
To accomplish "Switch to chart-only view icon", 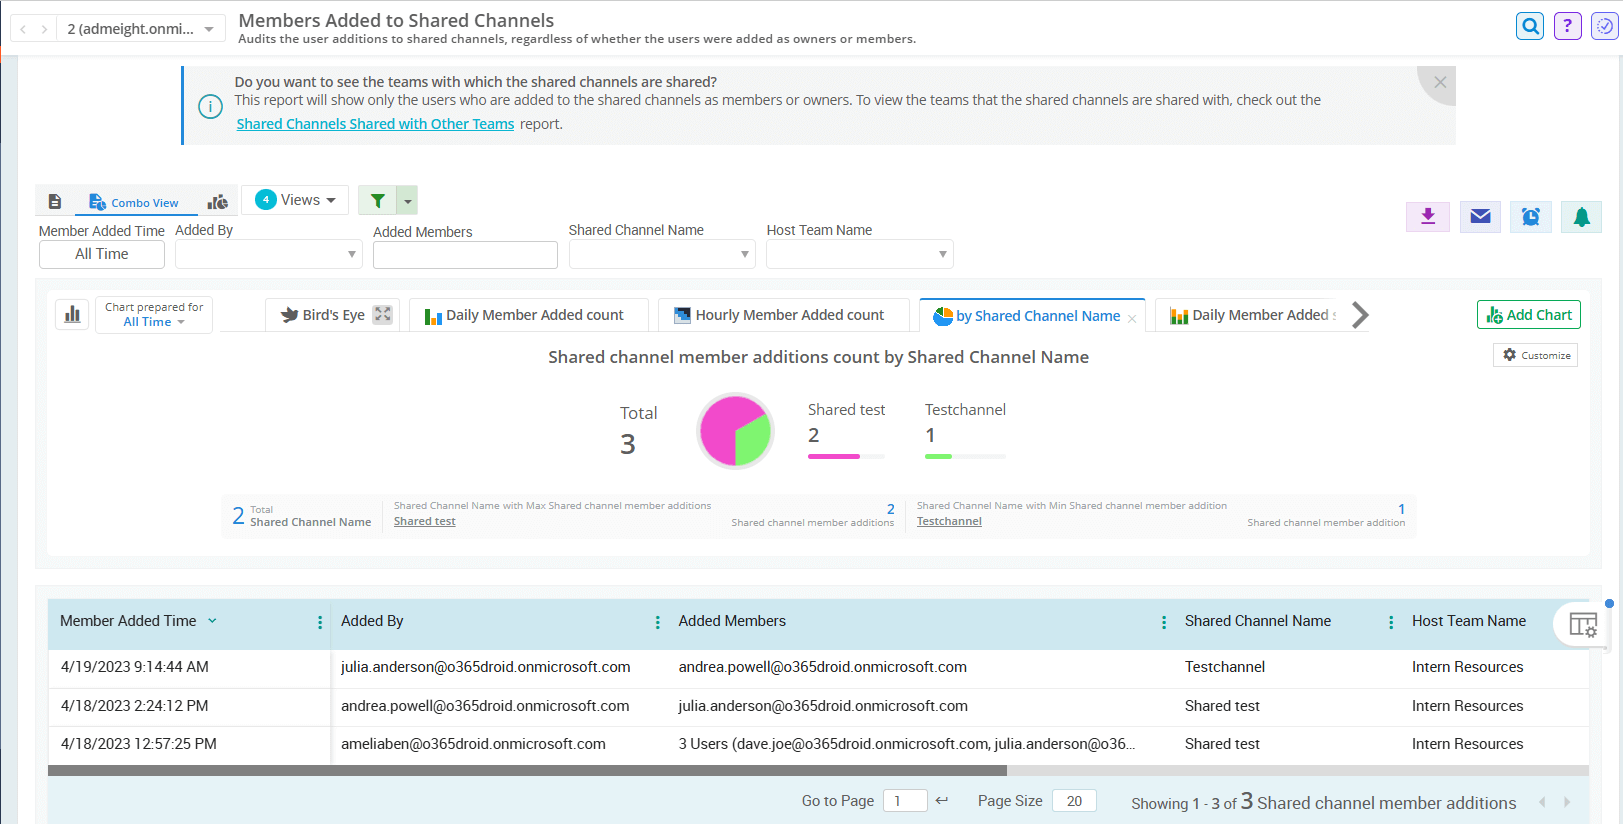I will coord(217,202).
